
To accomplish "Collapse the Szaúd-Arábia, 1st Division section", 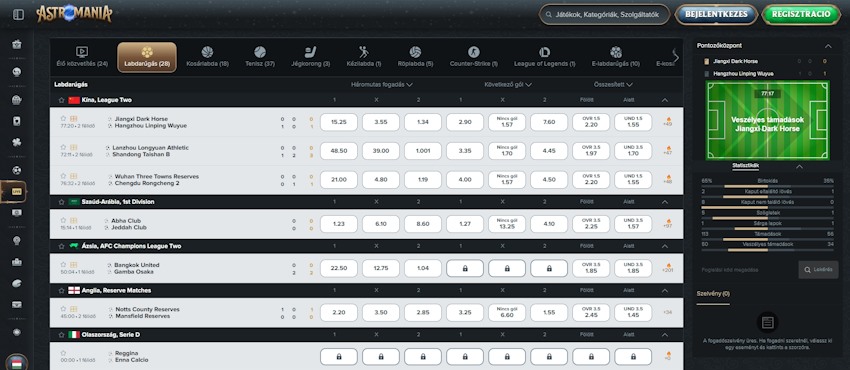I will 665,202.
